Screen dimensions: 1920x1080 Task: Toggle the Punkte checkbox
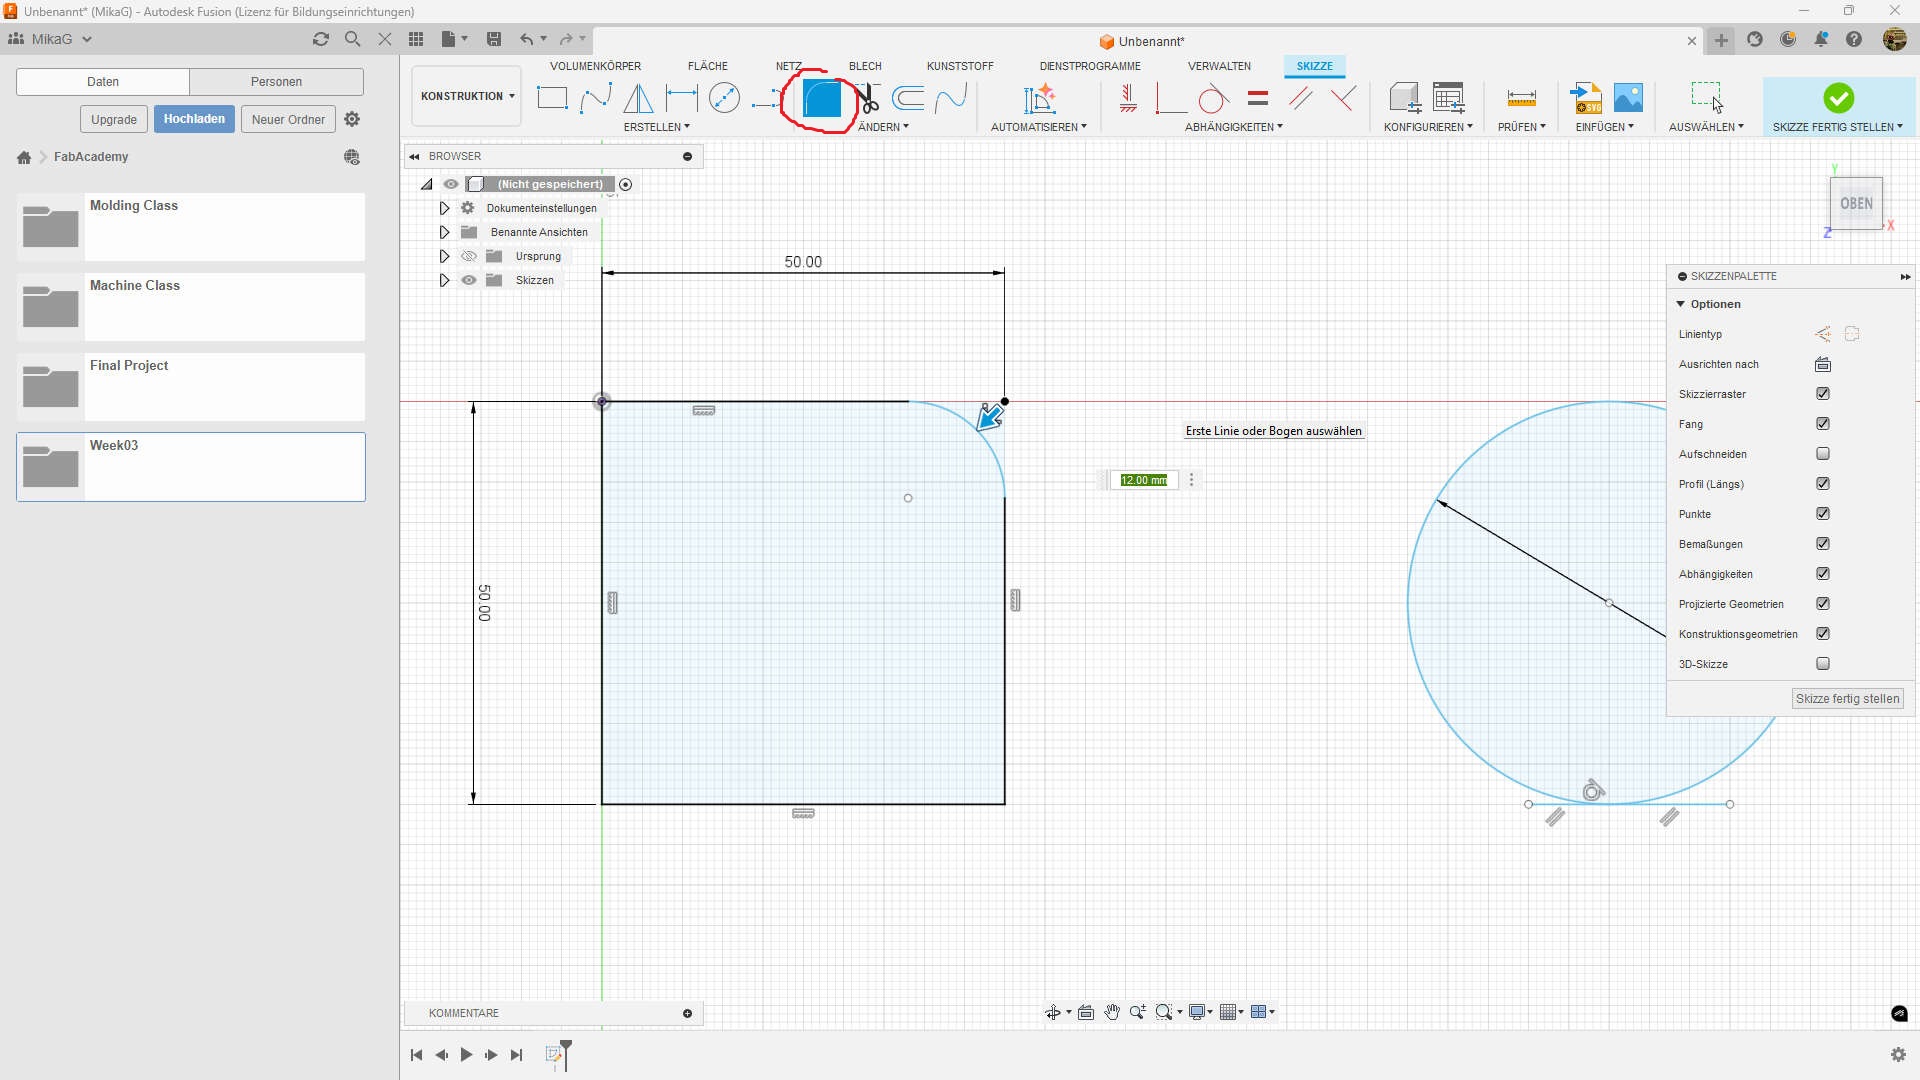(x=1823, y=514)
